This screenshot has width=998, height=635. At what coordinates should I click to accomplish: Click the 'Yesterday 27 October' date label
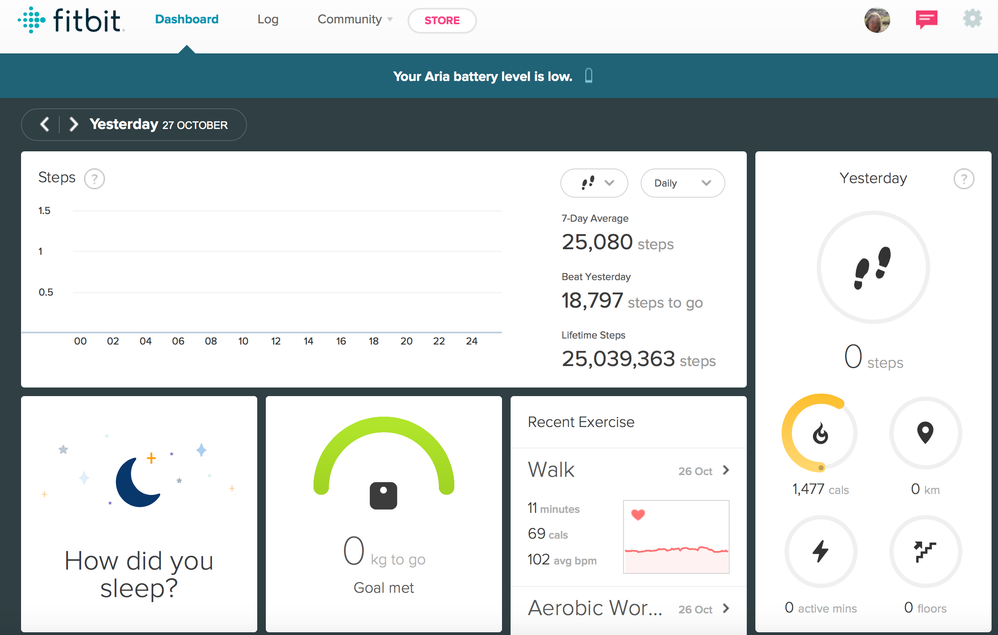pos(158,124)
